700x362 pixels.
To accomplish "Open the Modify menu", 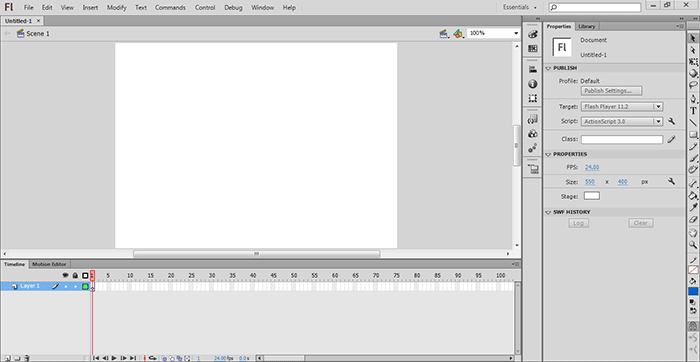I will (117, 8).
